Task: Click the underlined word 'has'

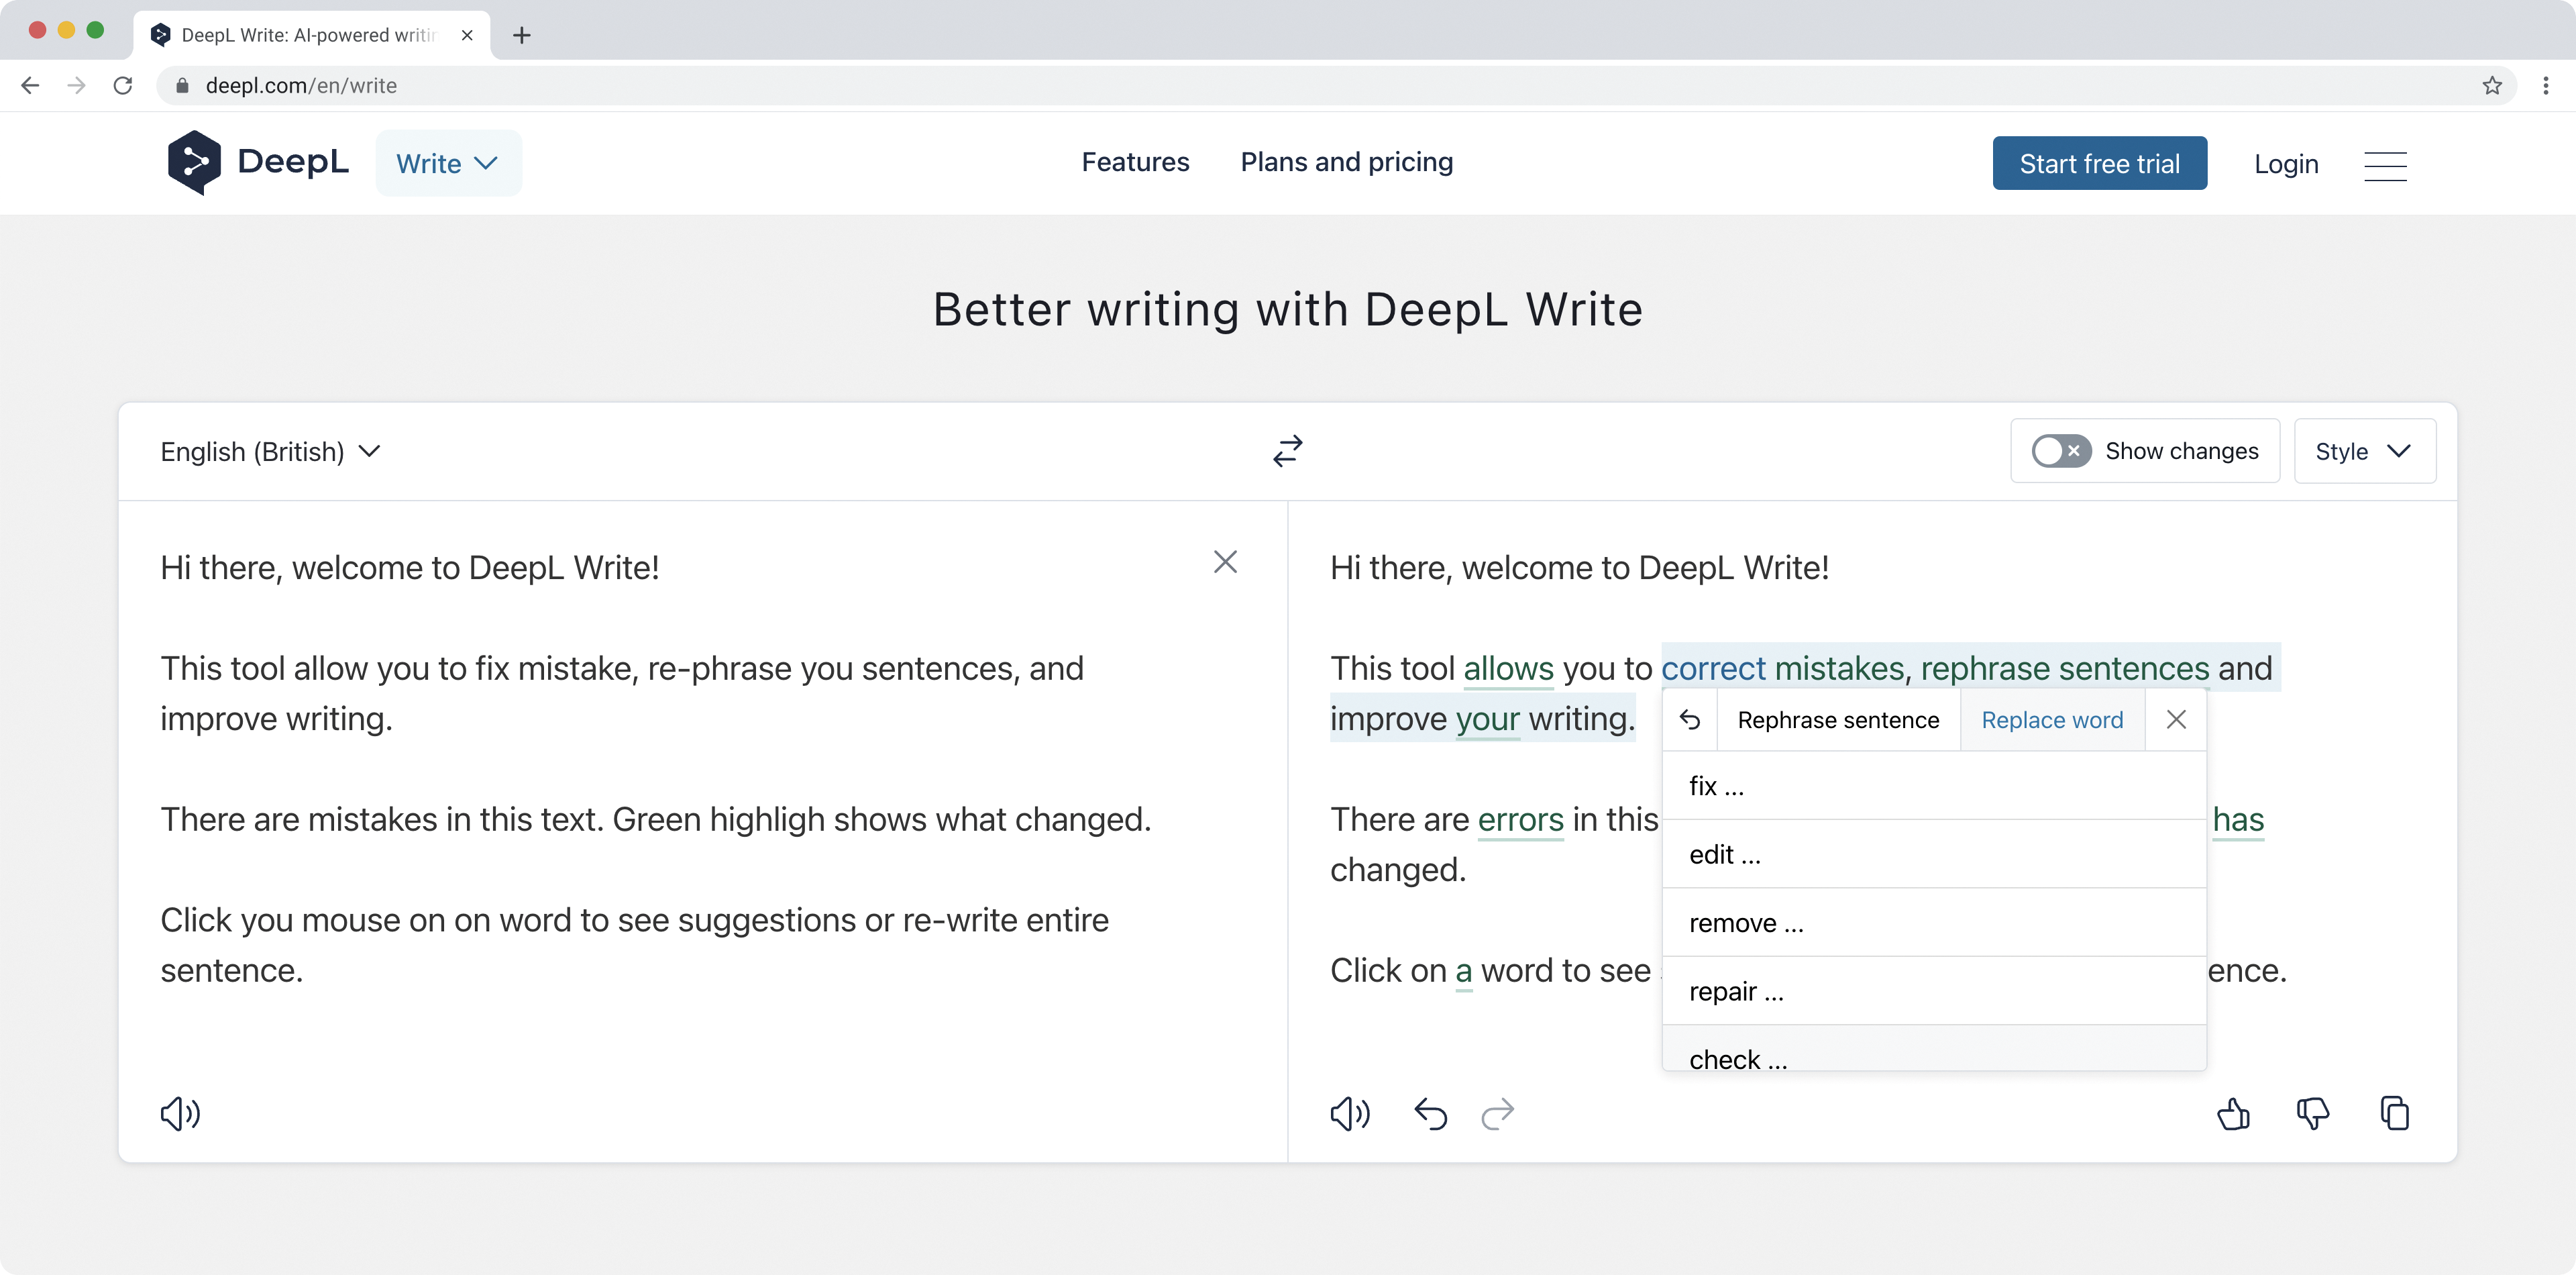Action: point(2238,820)
